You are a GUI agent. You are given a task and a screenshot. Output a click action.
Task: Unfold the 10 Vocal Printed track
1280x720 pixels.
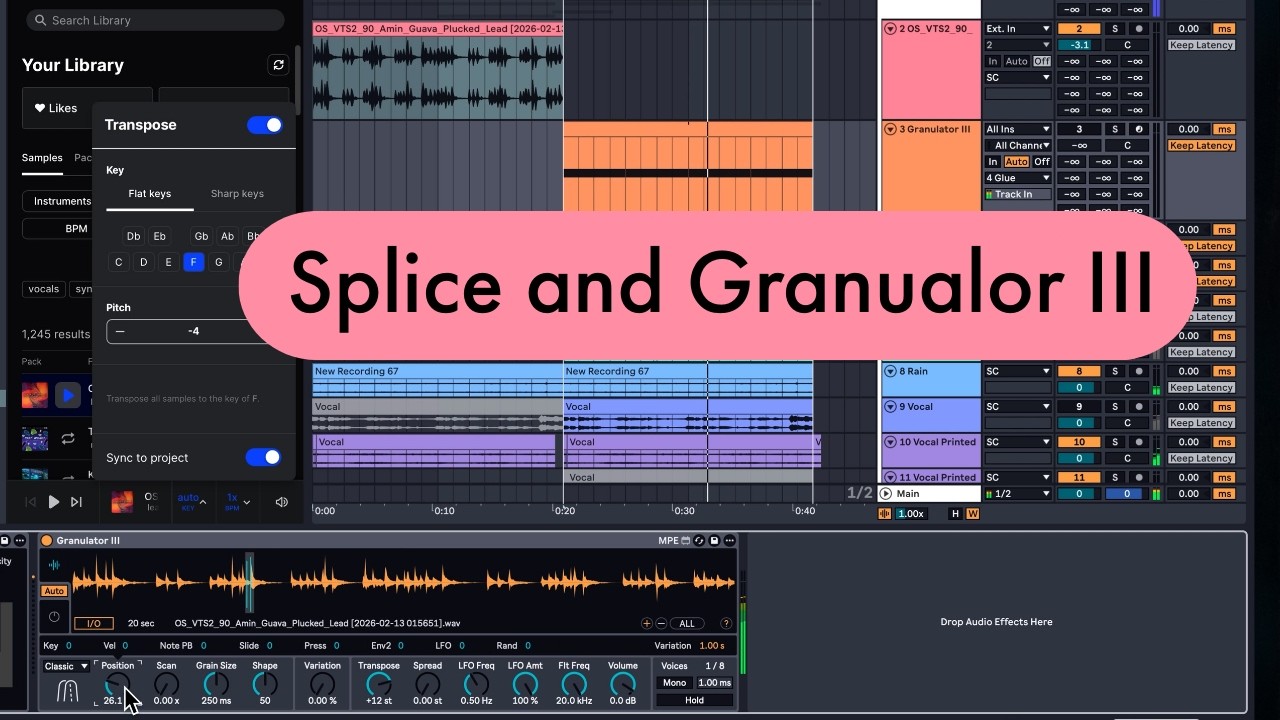point(890,442)
